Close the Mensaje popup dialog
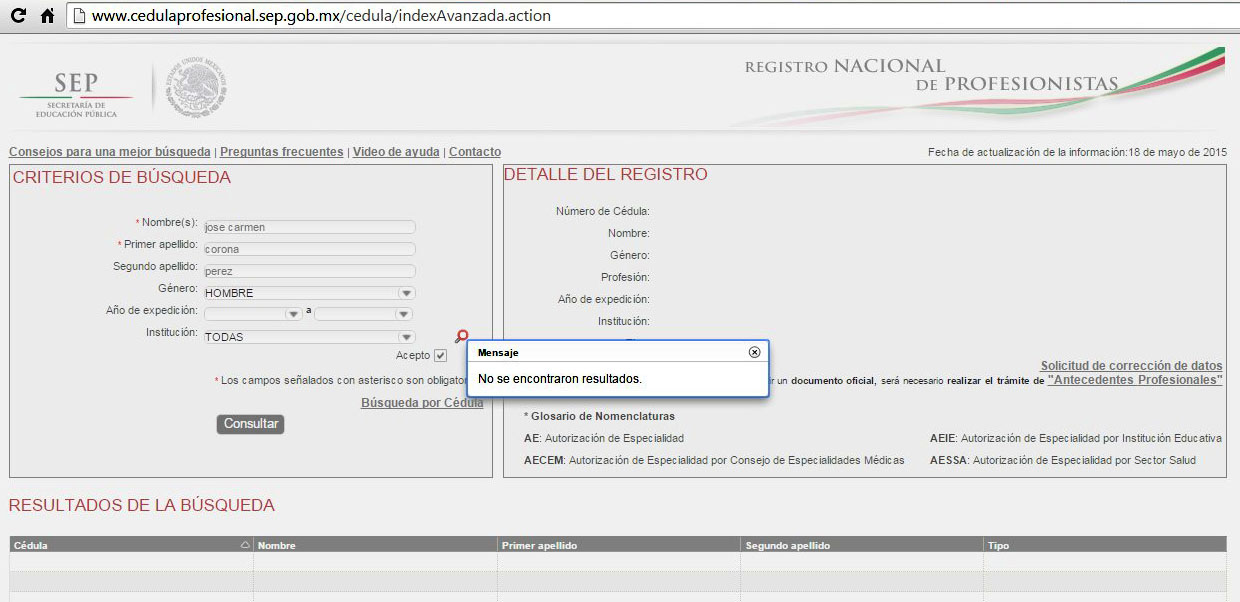The width and height of the screenshot is (1240, 602). click(x=754, y=352)
